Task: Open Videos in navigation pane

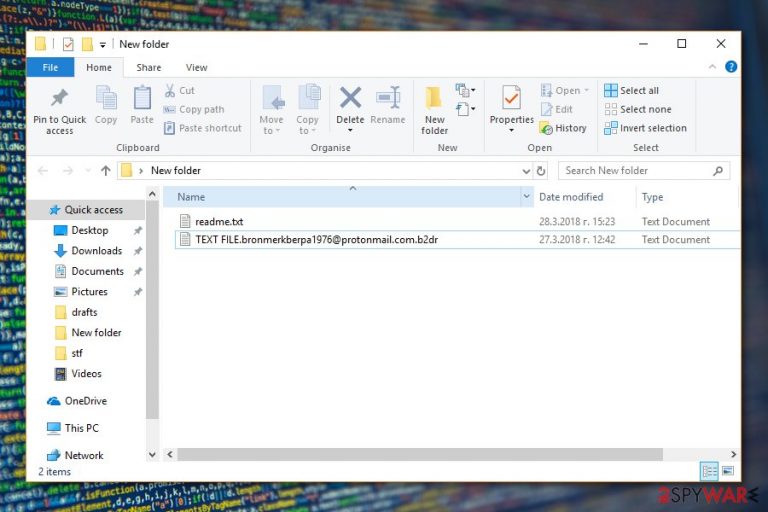Action: 86,373
